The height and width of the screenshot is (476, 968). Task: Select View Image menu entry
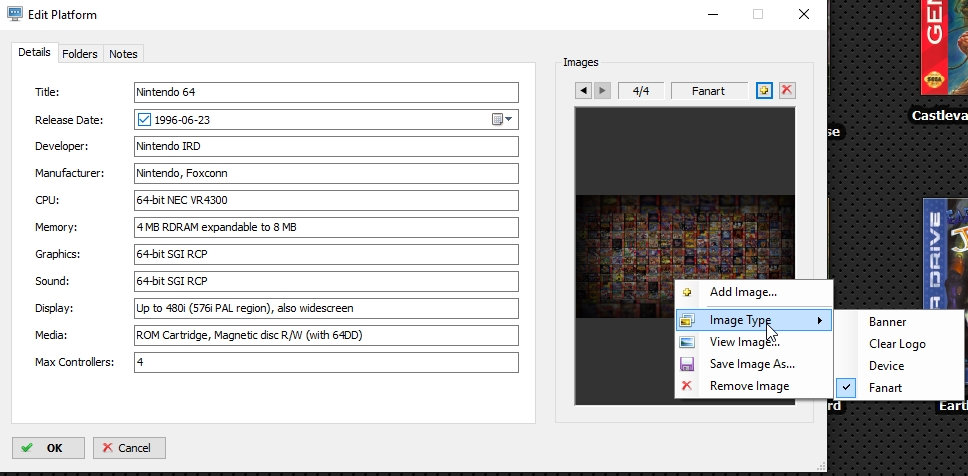(754, 341)
